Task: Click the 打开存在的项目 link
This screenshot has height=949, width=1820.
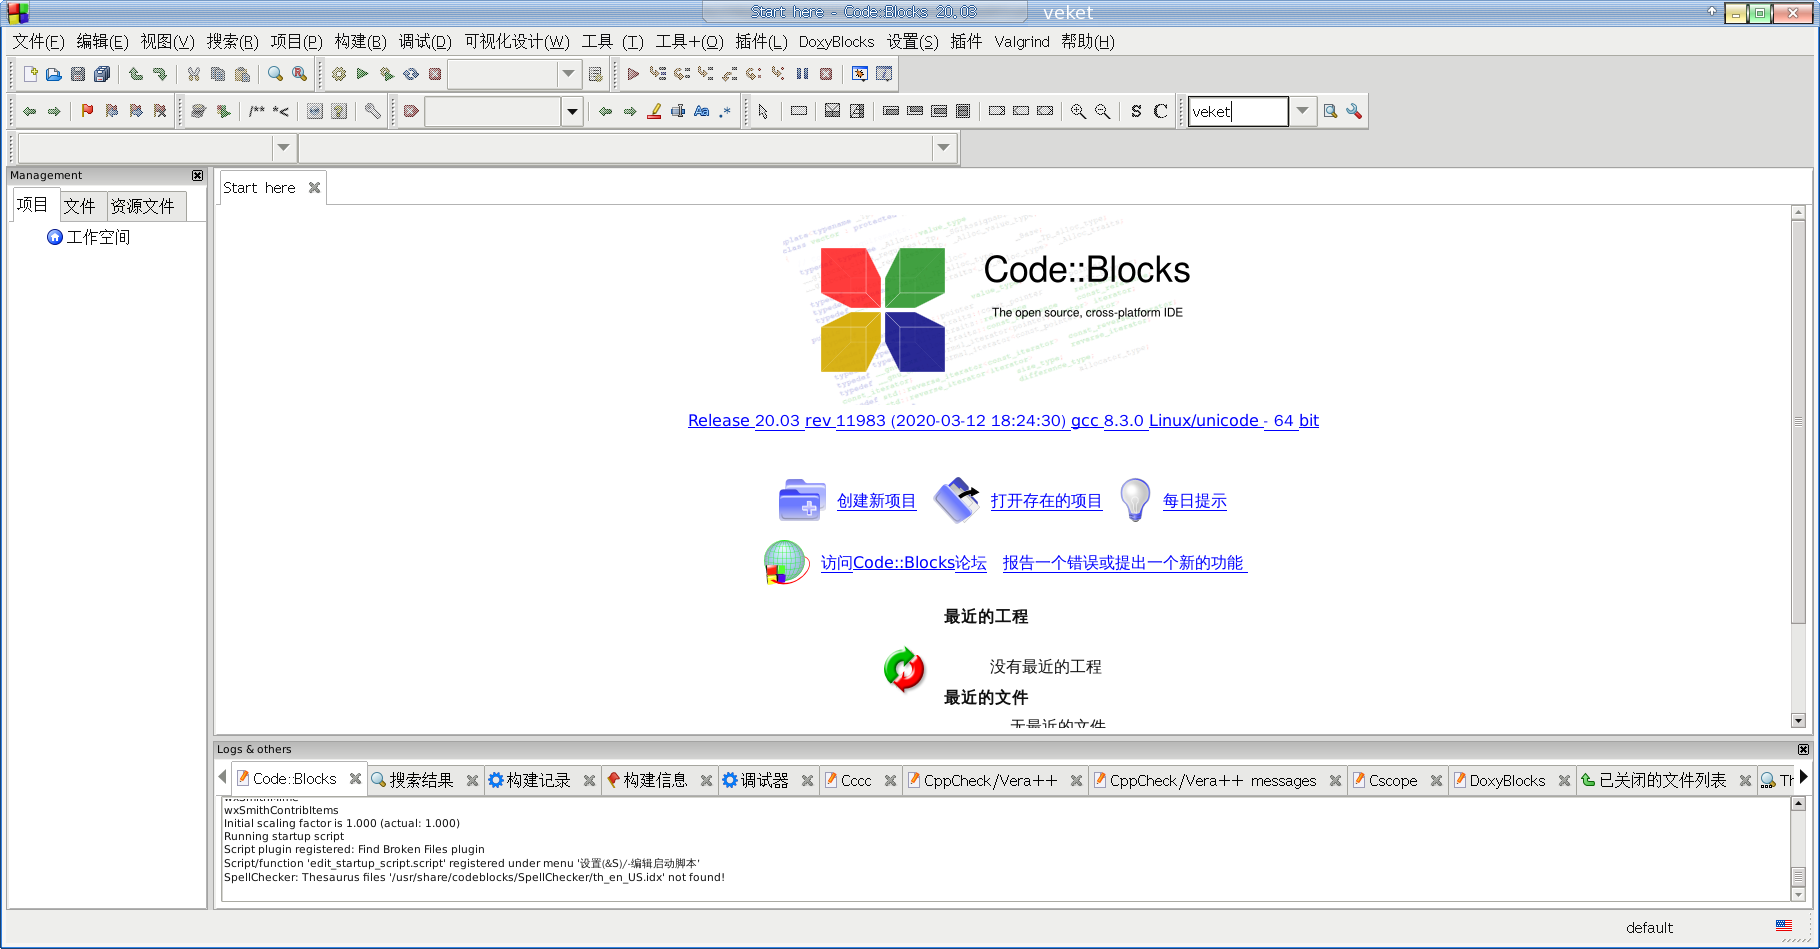Action: point(1046,501)
